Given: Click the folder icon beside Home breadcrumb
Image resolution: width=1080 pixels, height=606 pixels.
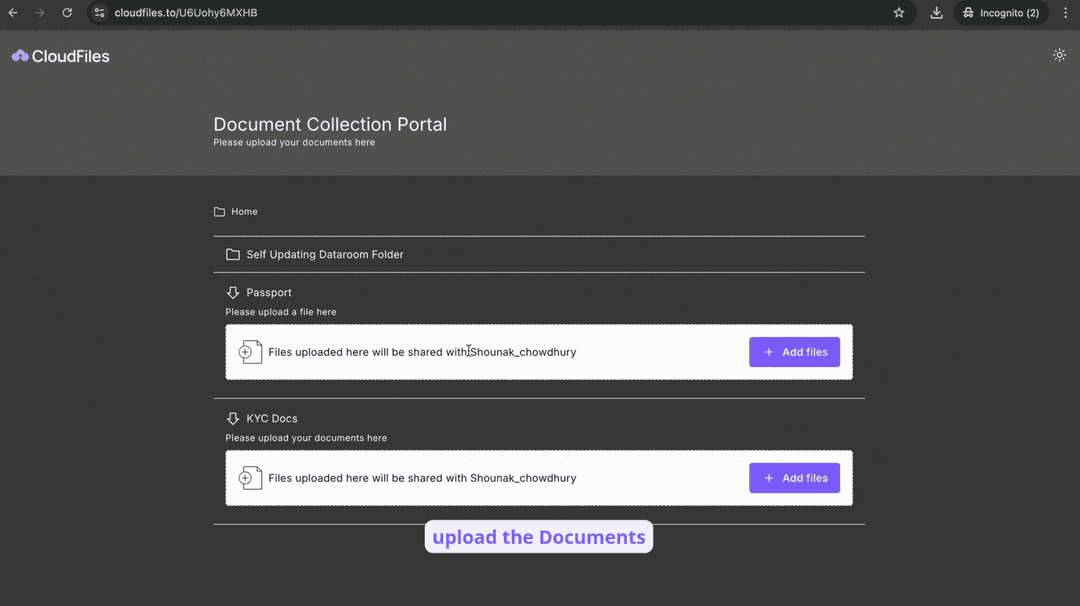Looking at the screenshot, I should coord(219,211).
